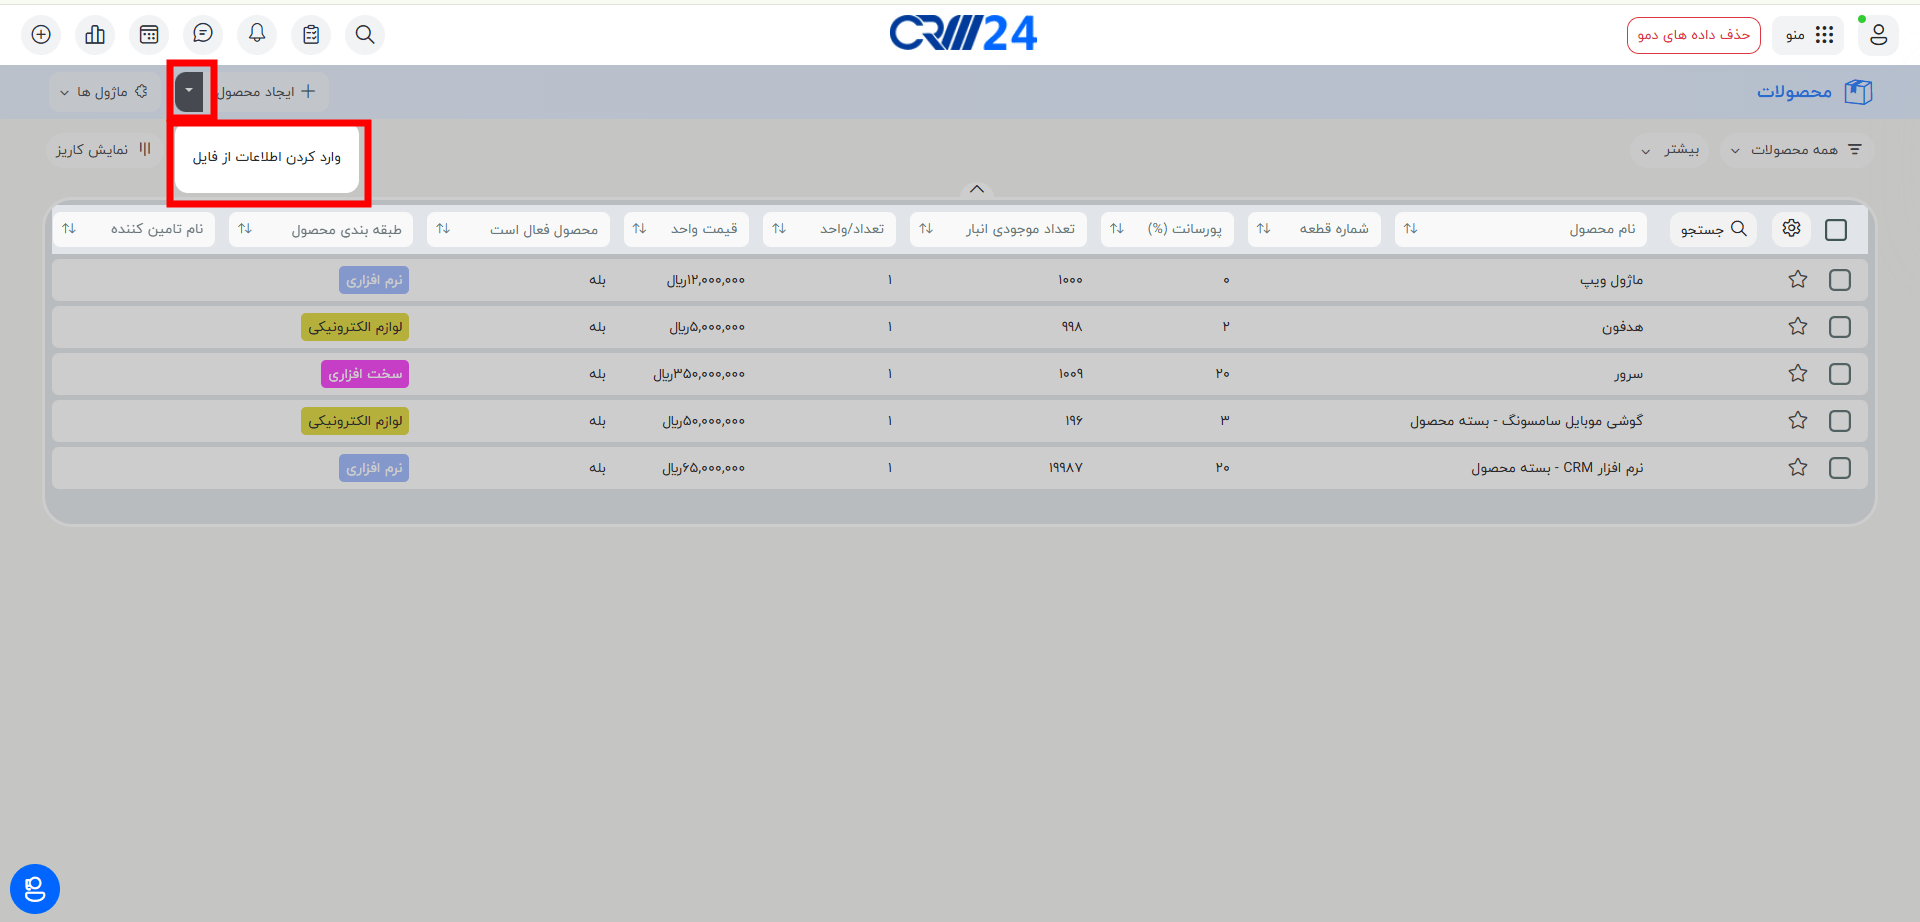Click the plus quick-add icon in top bar
This screenshot has height=922, width=1920.
[41, 35]
